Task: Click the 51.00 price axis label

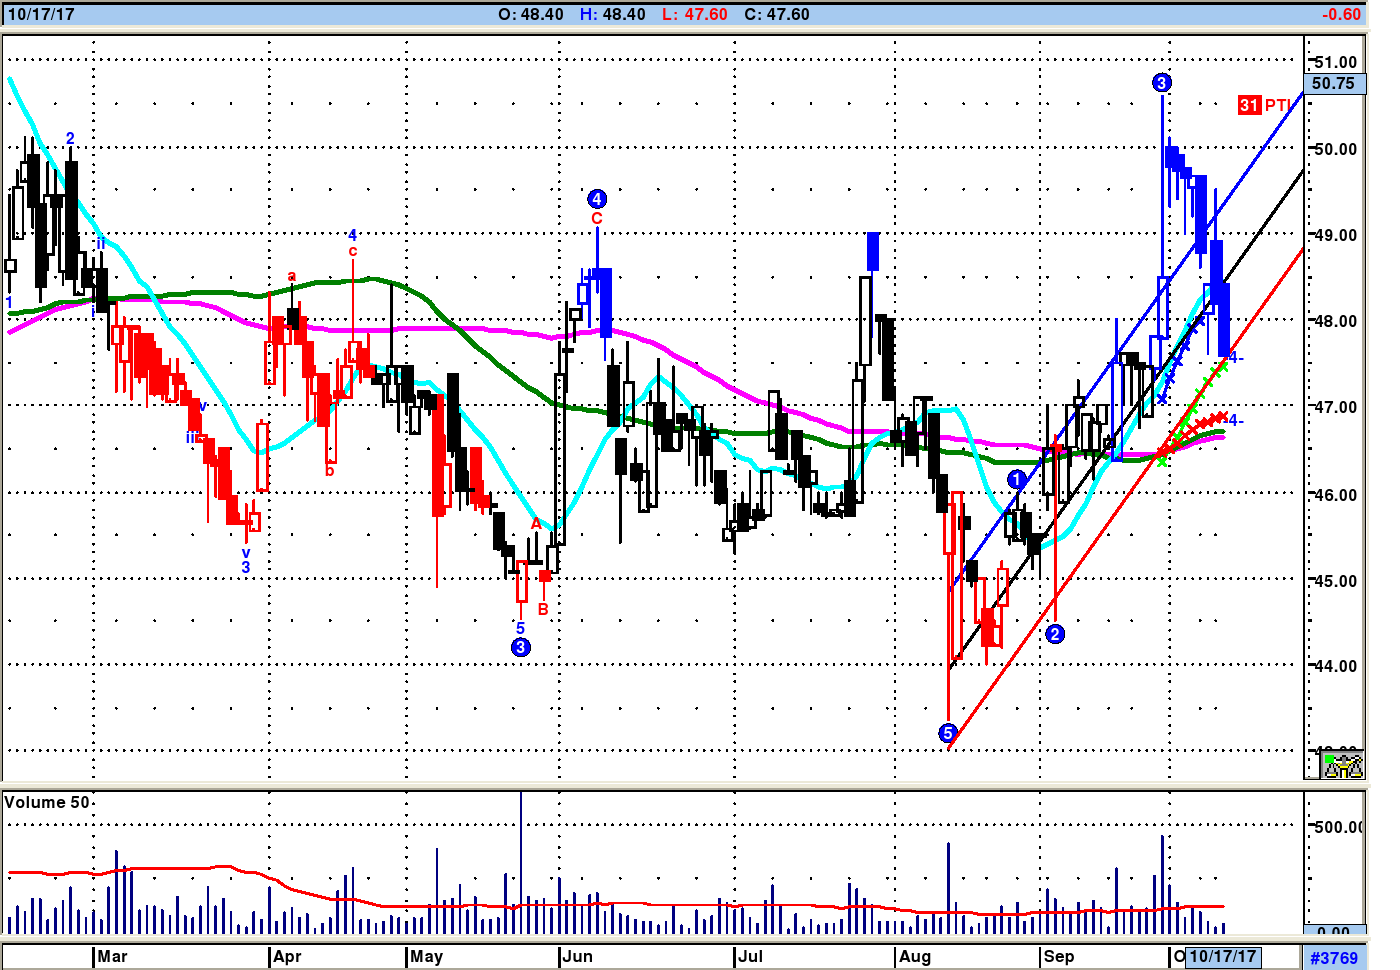Action: (1336, 62)
